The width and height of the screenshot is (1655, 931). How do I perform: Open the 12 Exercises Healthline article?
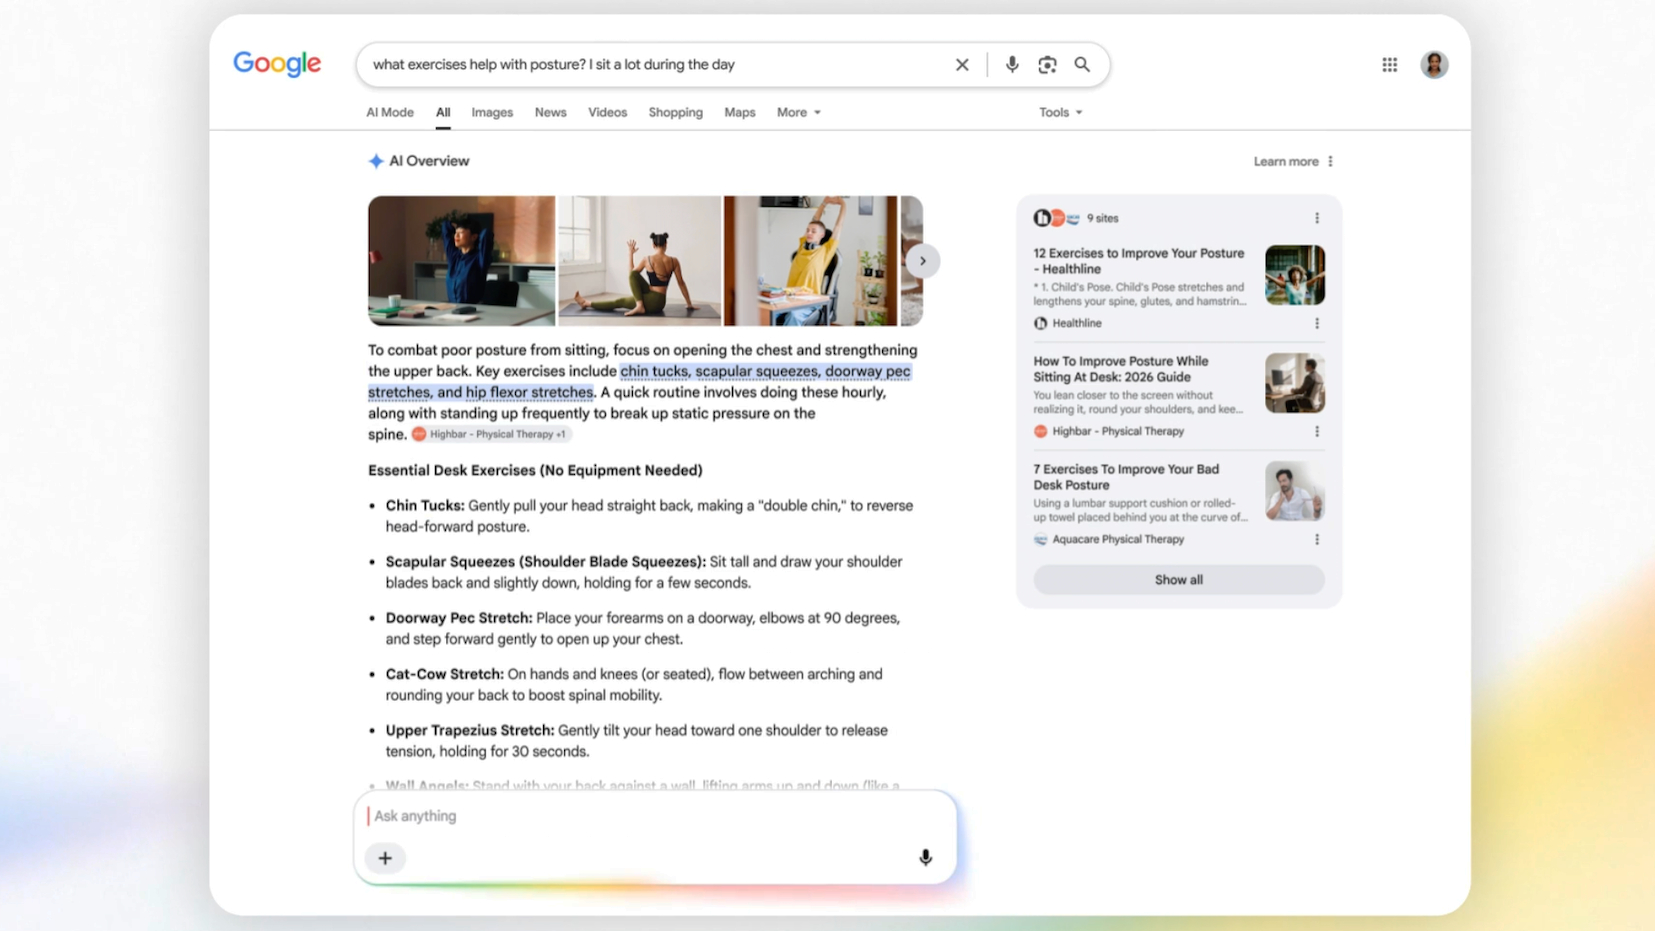click(x=1139, y=261)
